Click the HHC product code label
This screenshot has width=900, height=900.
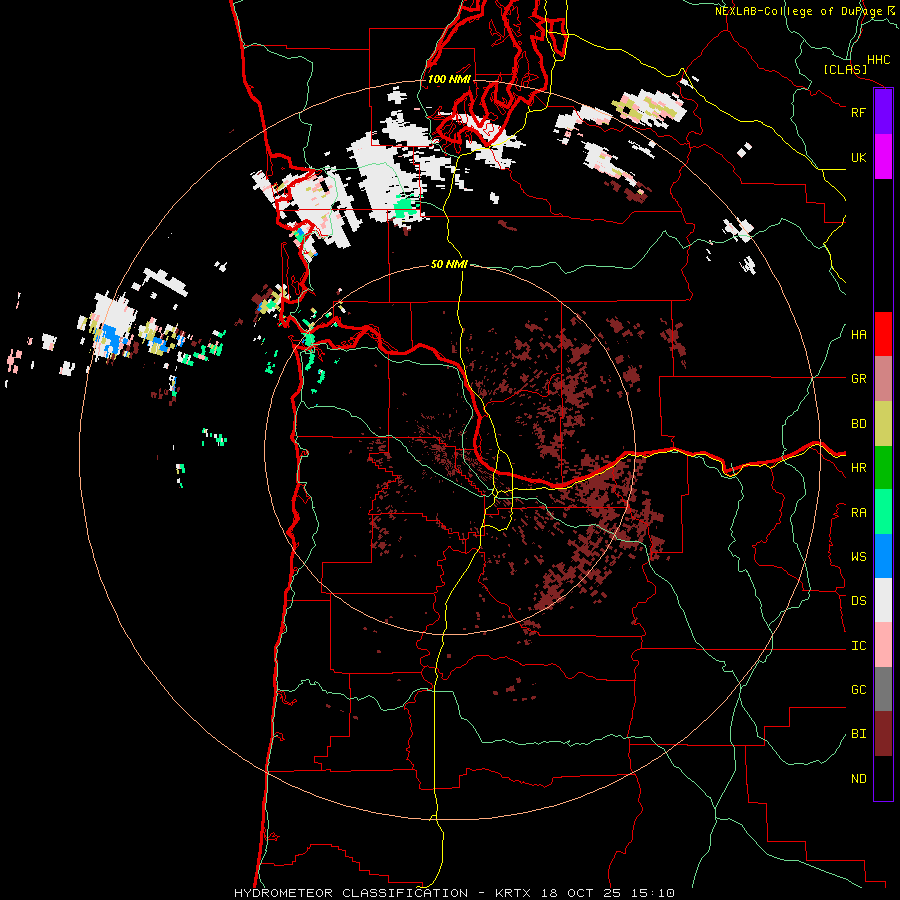click(x=879, y=59)
